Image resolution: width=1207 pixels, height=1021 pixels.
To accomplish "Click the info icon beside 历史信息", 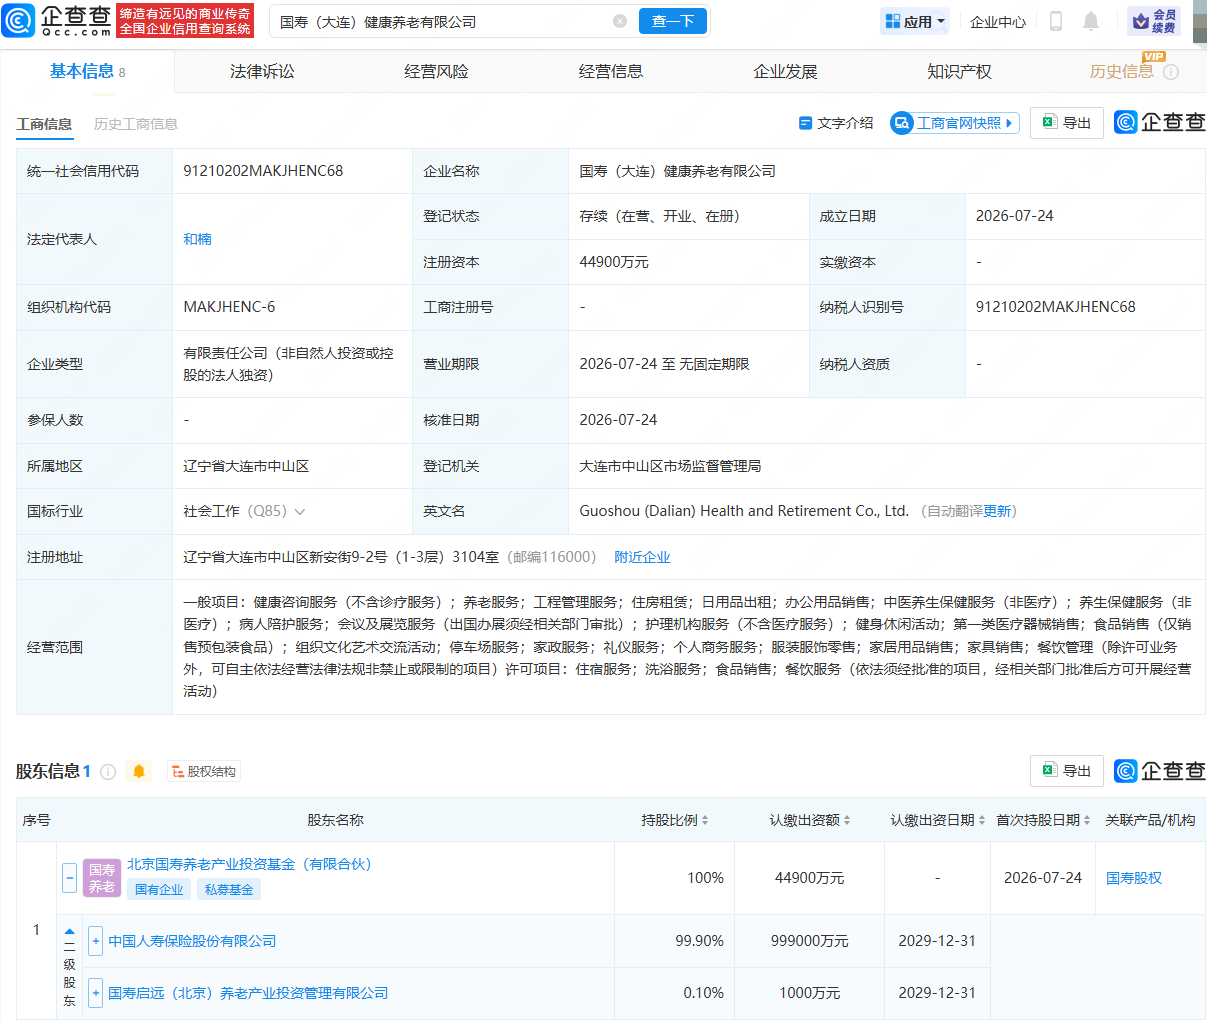I will (1171, 72).
